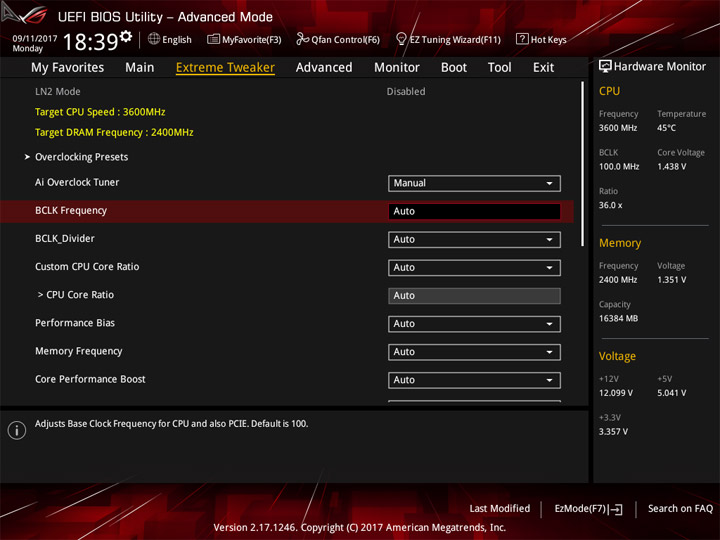
Task: Click the Core Voltage 1.438 V value
Action: [671, 167]
